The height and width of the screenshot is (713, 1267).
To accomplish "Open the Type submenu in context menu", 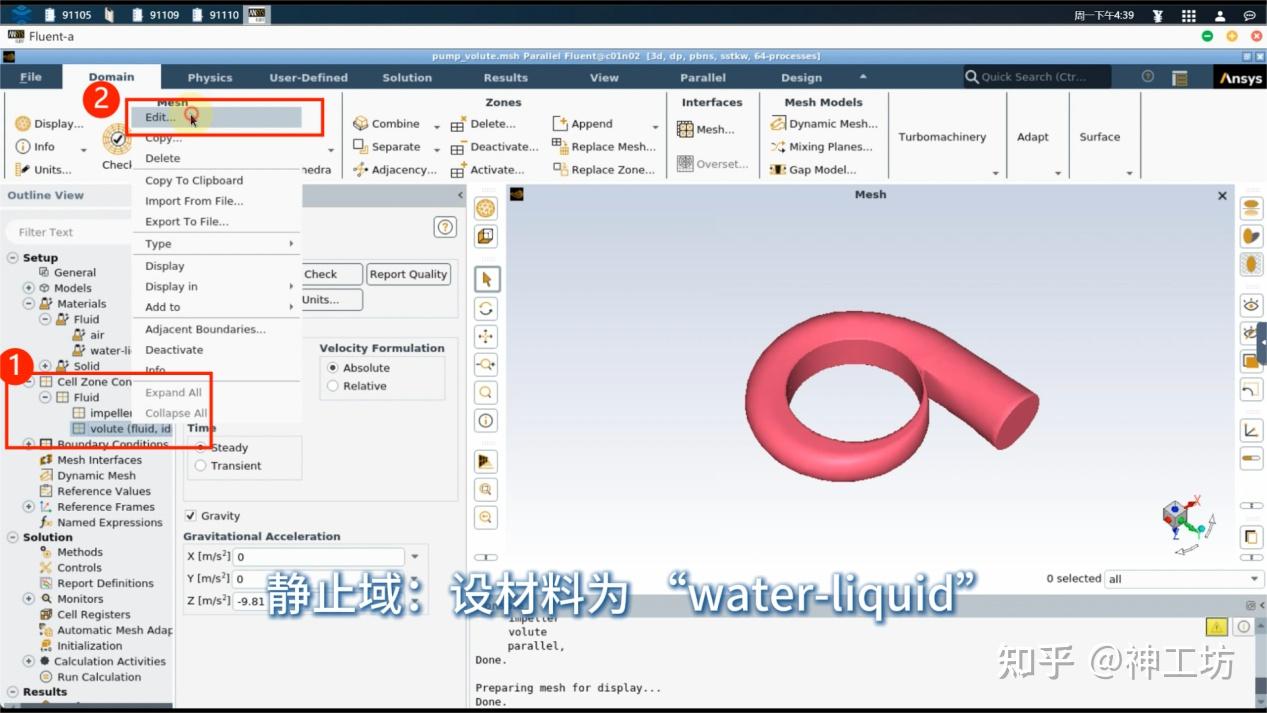I will 217,244.
